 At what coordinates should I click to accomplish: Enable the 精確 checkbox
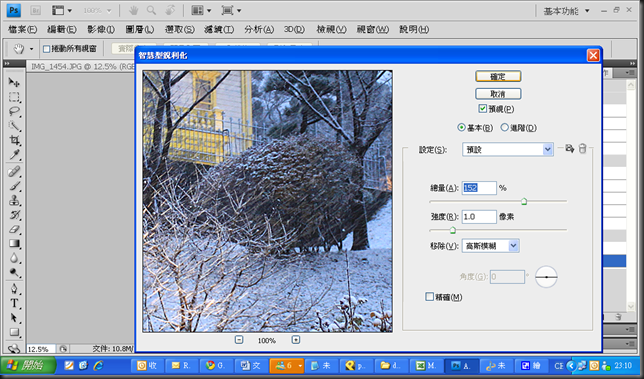(x=430, y=296)
